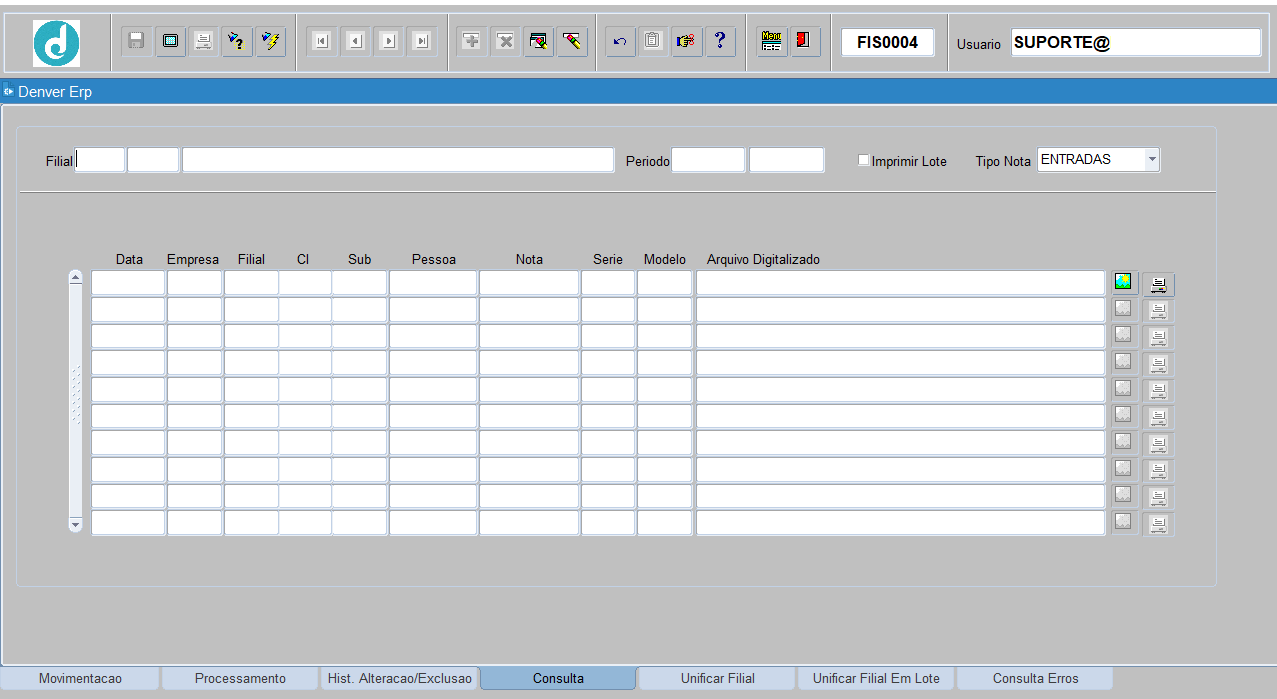Click the red Exit door icon
This screenshot has height=699, width=1277.
point(804,41)
